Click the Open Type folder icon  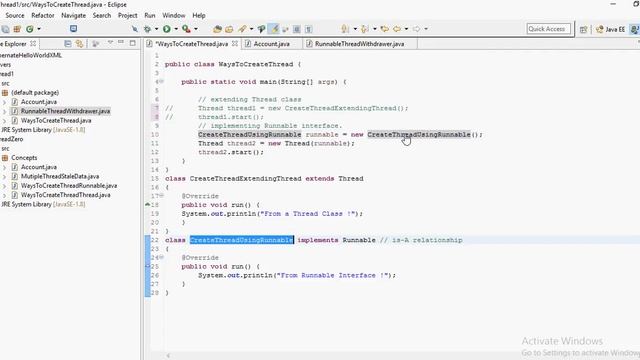(217, 29)
